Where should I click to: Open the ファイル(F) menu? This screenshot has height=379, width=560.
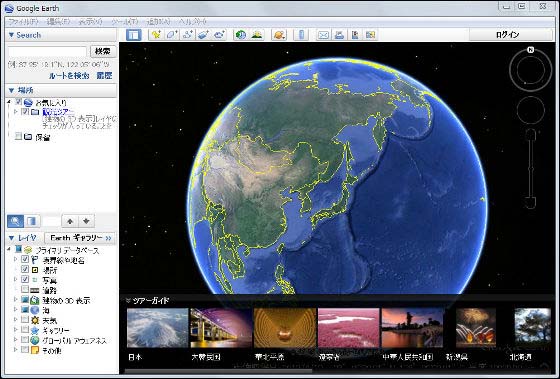pos(23,22)
